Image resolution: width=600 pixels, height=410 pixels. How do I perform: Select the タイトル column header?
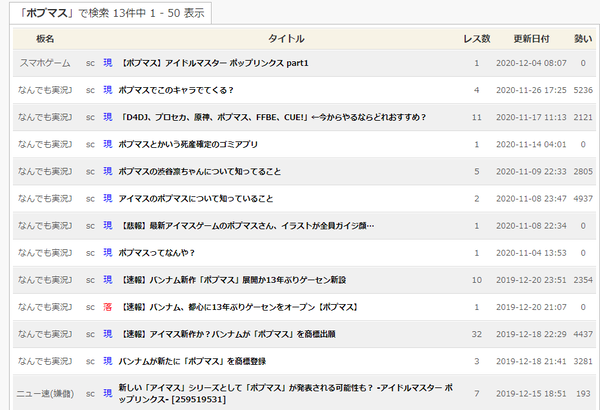coord(286,39)
